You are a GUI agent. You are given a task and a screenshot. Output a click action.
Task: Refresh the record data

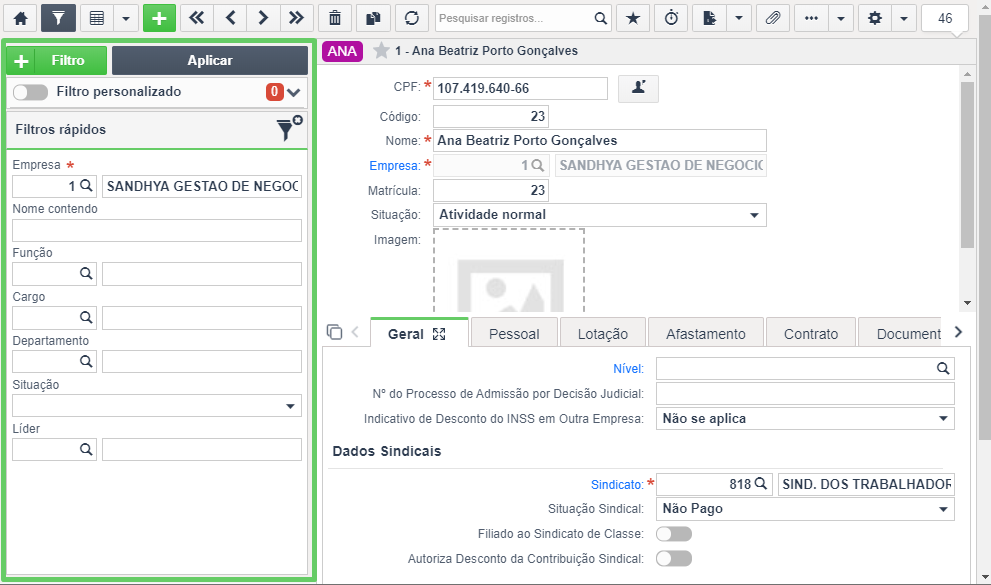(412, 18)
